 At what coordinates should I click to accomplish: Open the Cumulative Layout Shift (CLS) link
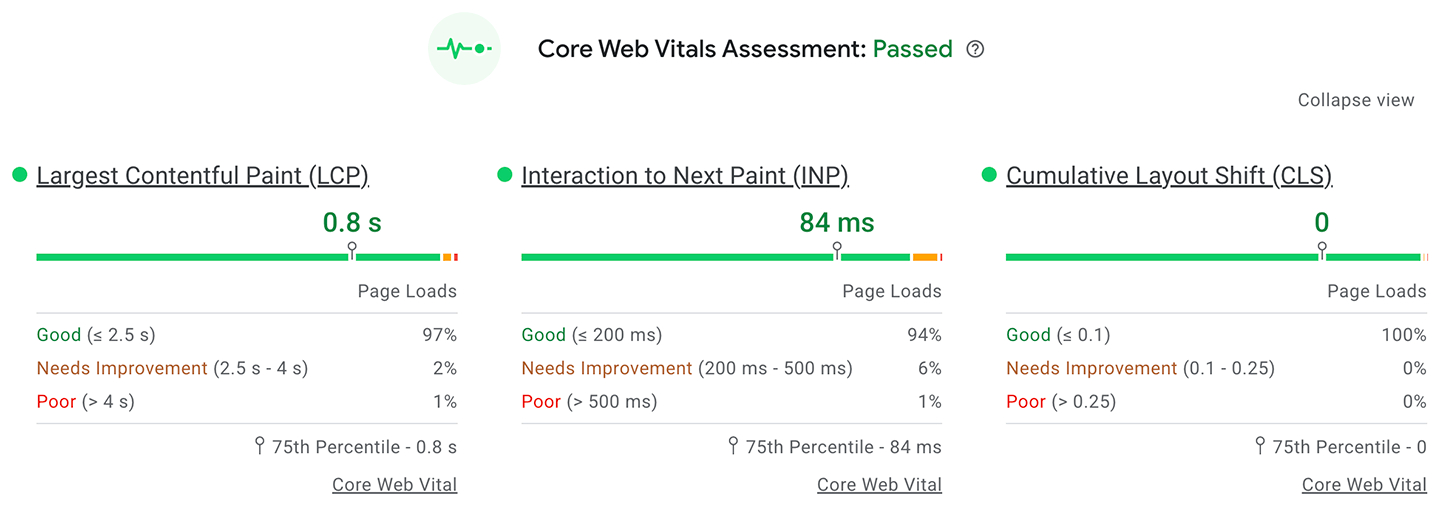pyautogui.click(x=1168, y=176)
